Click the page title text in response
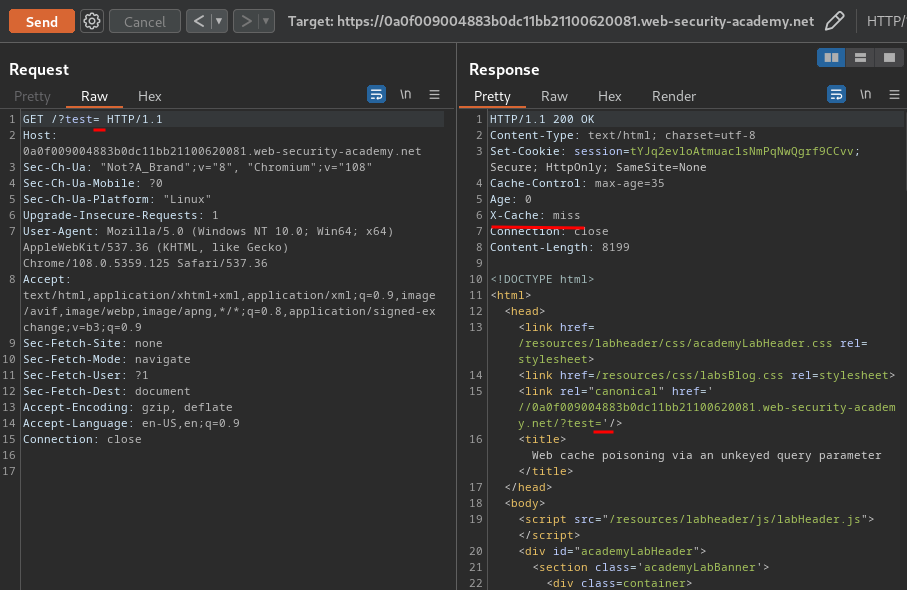907x590 pixels. point(706,455)
